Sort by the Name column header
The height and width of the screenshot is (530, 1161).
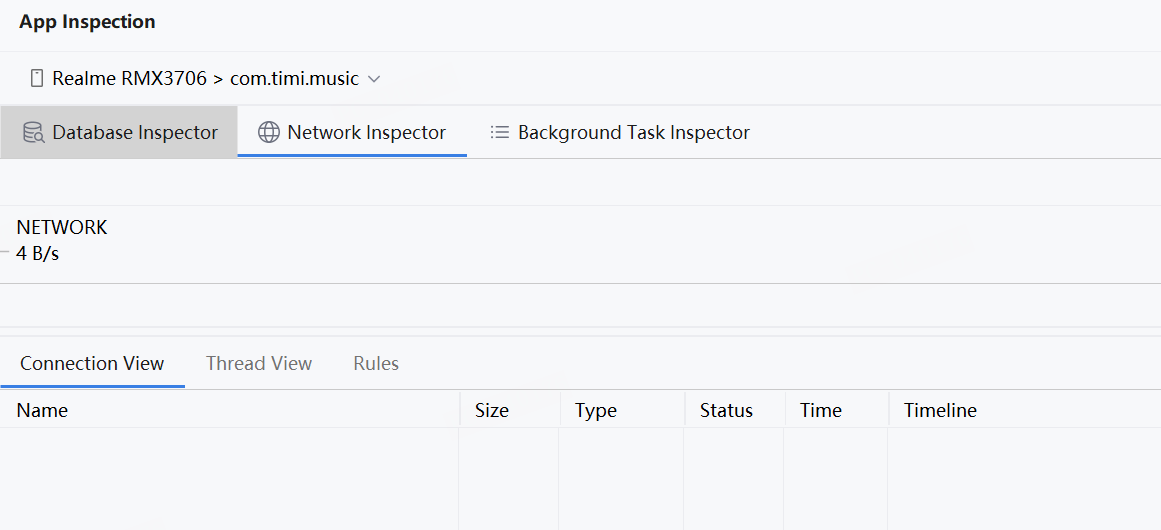tap(42, 410)
